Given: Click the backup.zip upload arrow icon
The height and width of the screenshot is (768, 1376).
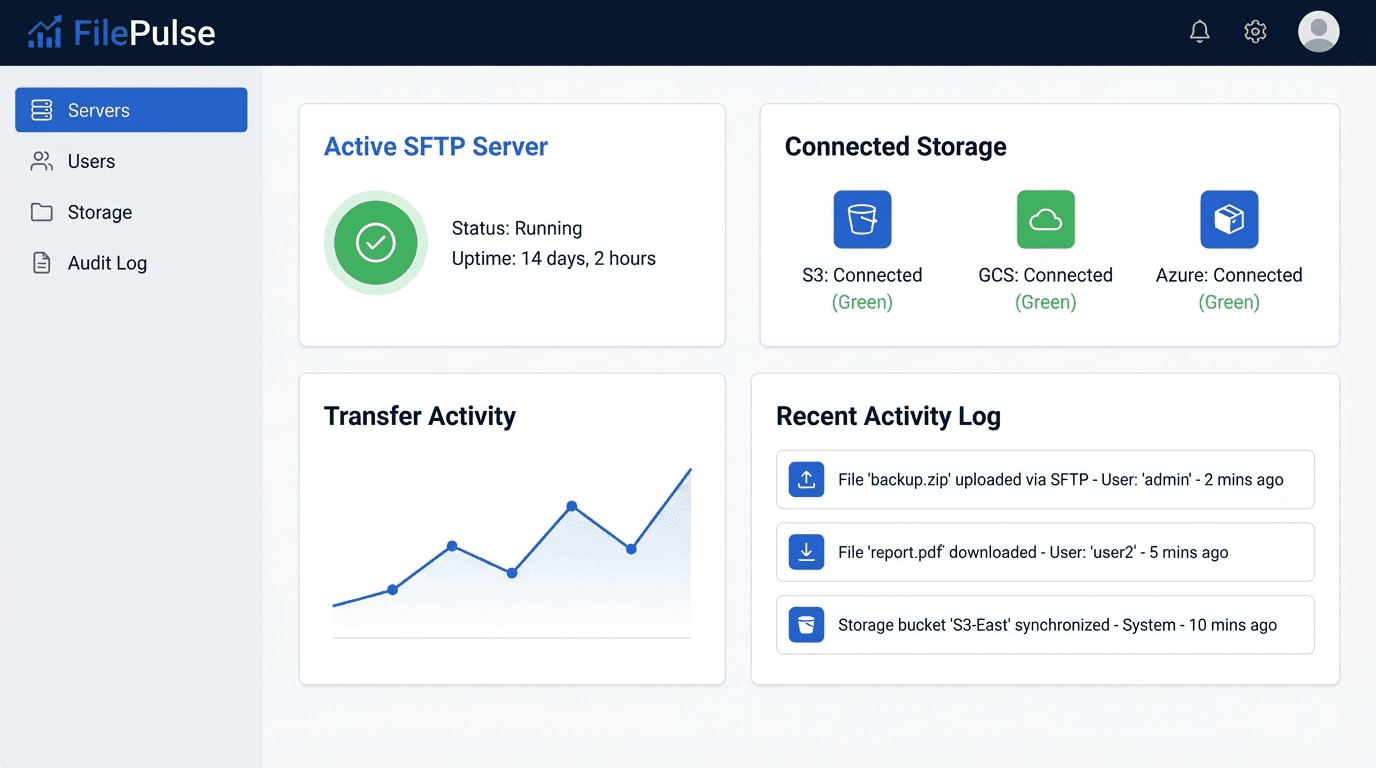Looking at the screenshot, I should click(806, 479).
